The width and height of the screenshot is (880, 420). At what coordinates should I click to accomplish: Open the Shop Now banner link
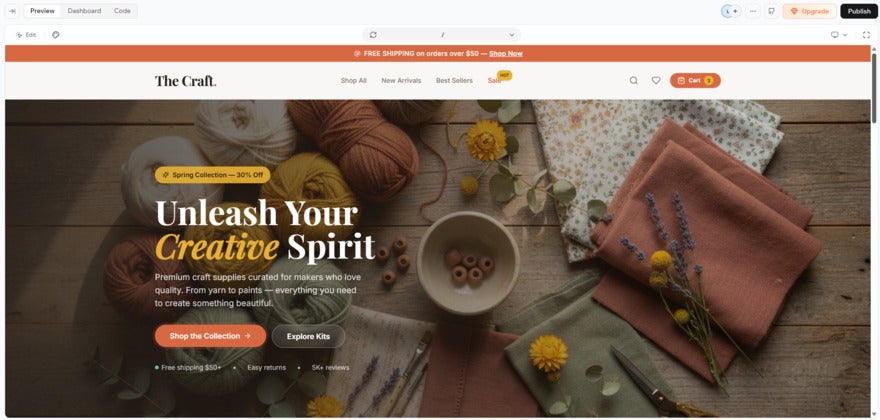(x=506, y=53)
